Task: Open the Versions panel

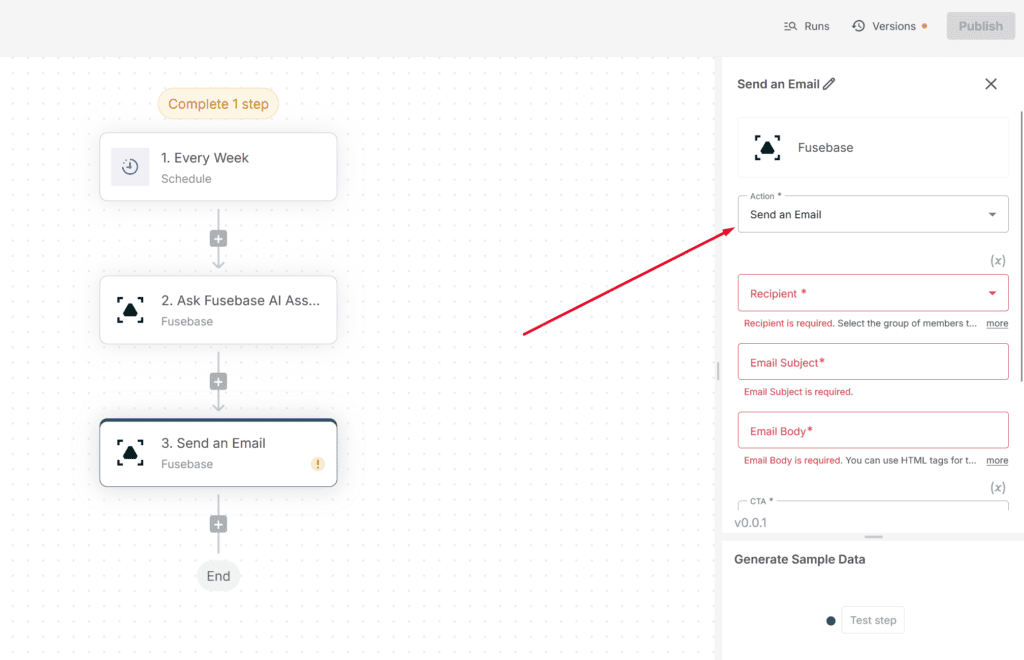Action: click(x=889, y=26)
